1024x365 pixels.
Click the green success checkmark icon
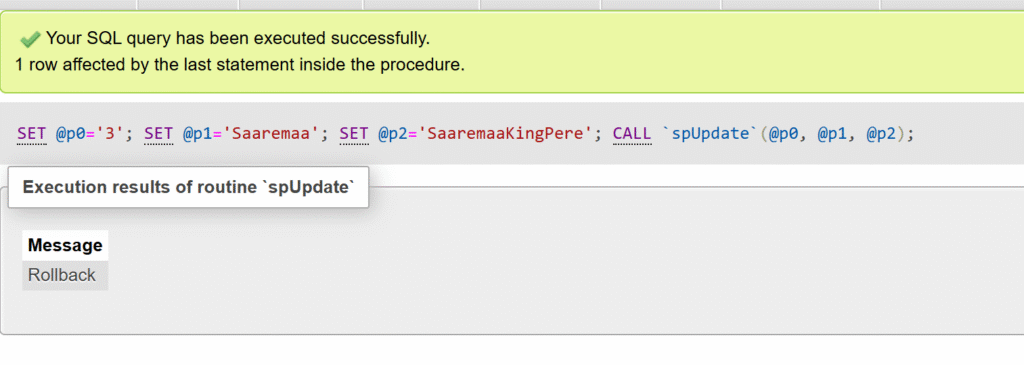(x=30, y=40)
